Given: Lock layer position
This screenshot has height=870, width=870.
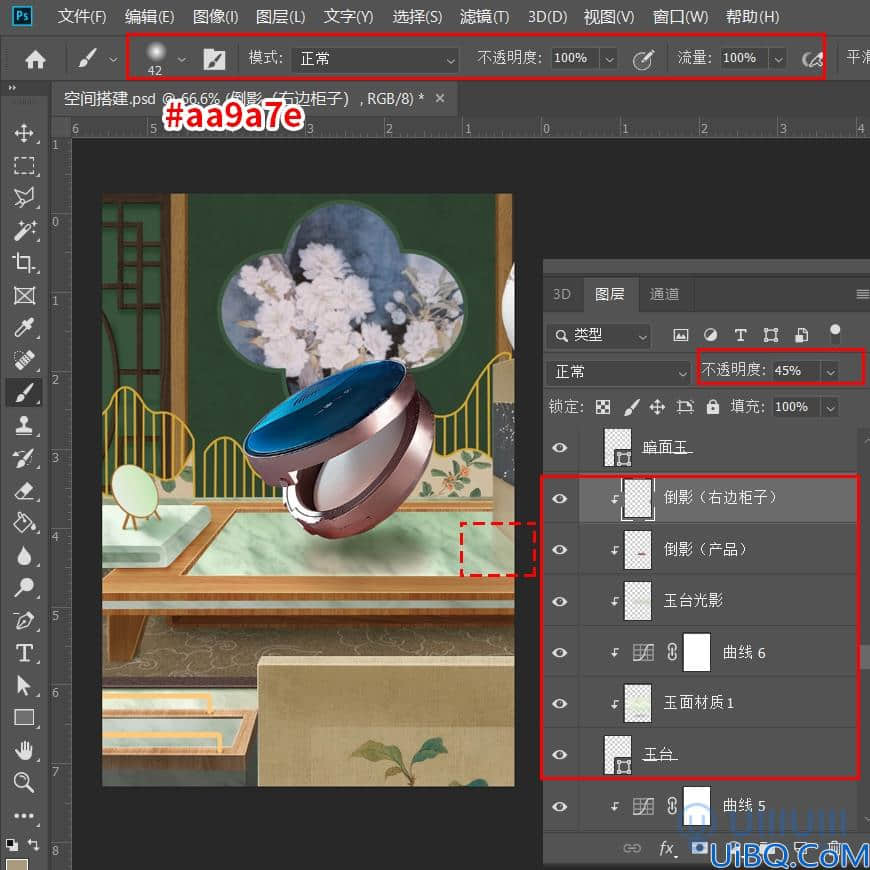Looking at the screenshot, I should pyautogui.click(x=657, y=407).
